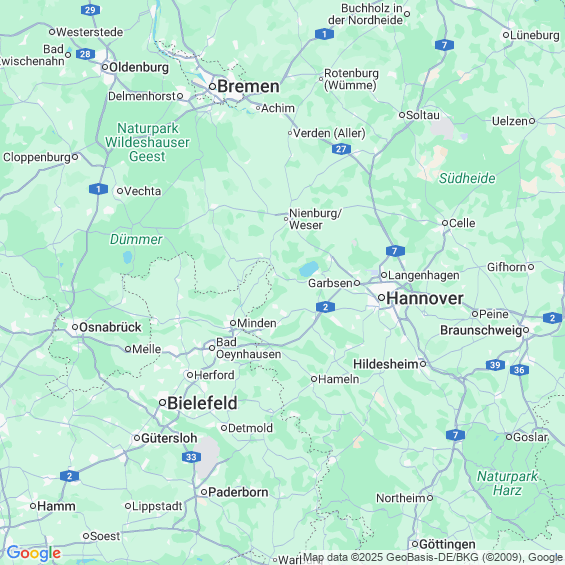Click the Südheide region label

467,178
